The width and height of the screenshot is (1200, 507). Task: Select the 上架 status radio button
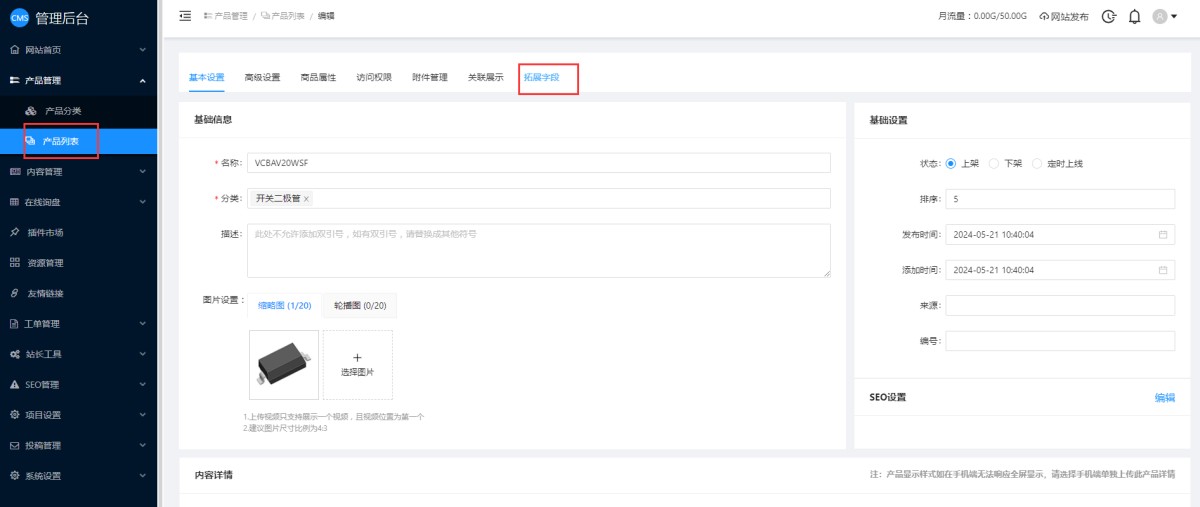(x=950, y=163)
